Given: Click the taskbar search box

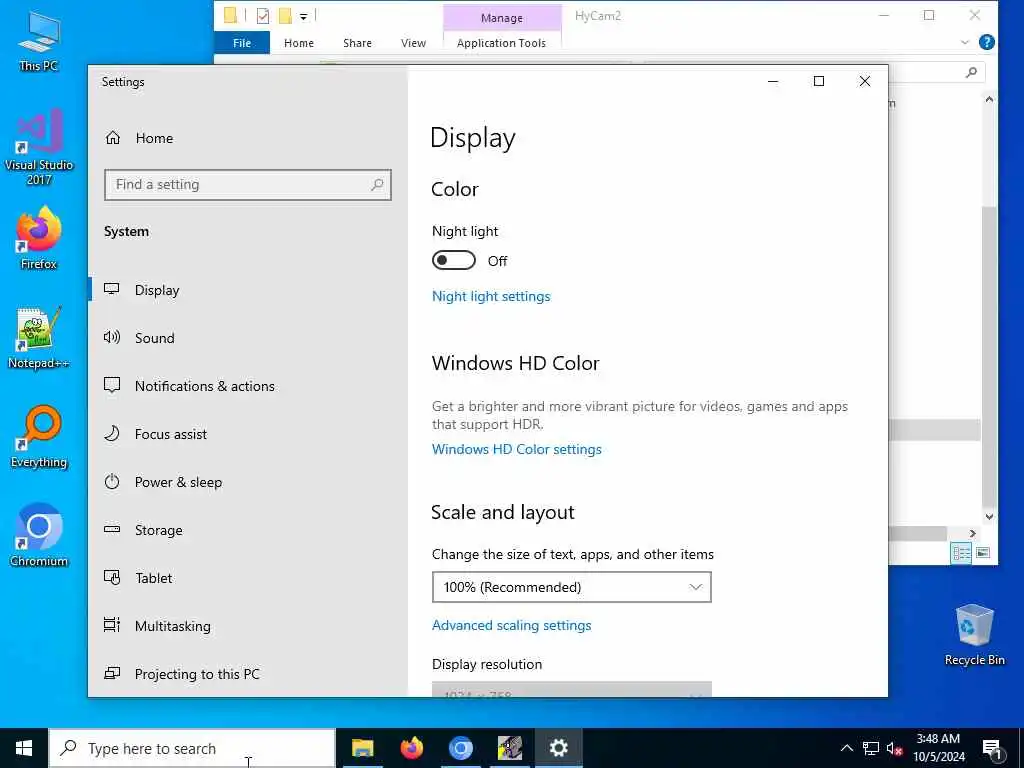Looking at the screenshot, I should [192, 748].
